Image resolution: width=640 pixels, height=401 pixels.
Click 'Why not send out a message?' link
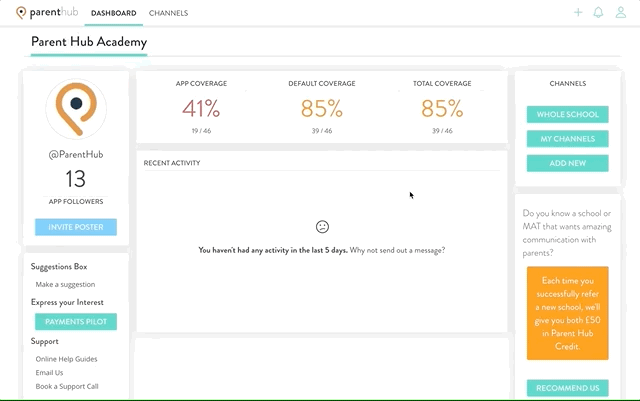click(x=397, y=250)
